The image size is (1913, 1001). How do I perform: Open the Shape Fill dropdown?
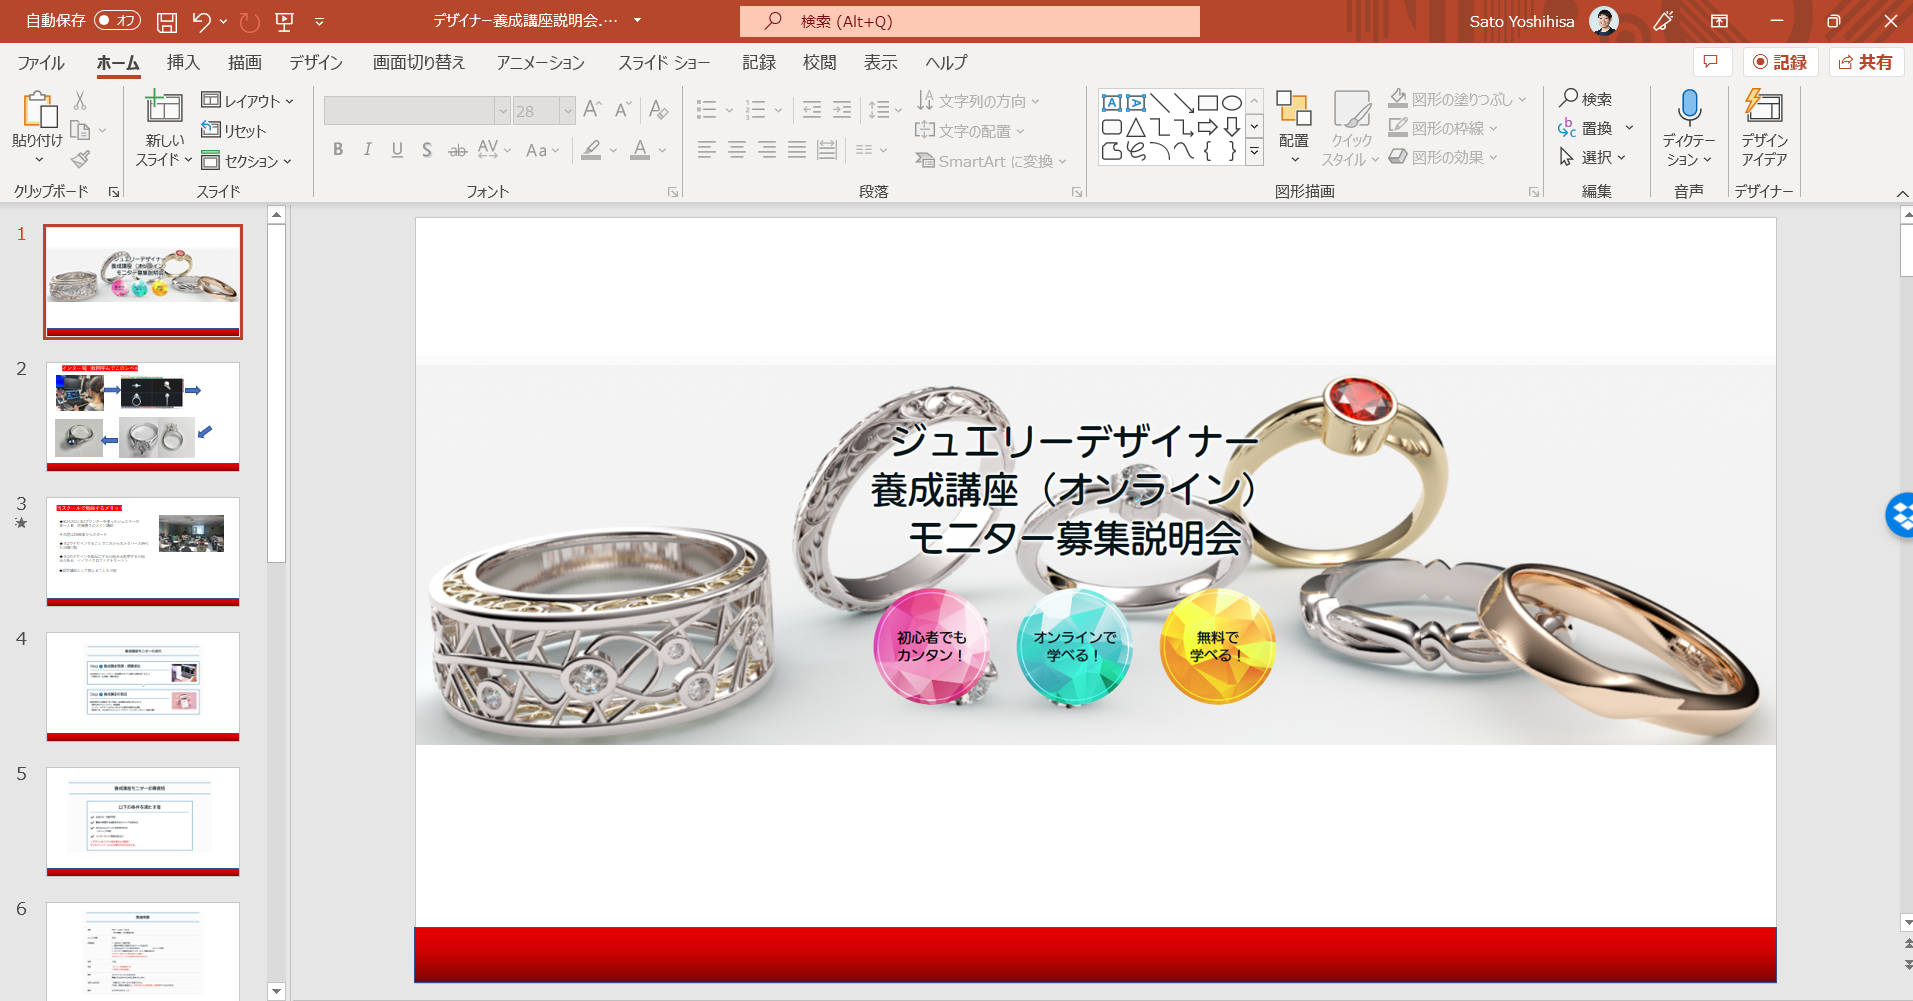pyautogui.click(x=1457, y=99)
